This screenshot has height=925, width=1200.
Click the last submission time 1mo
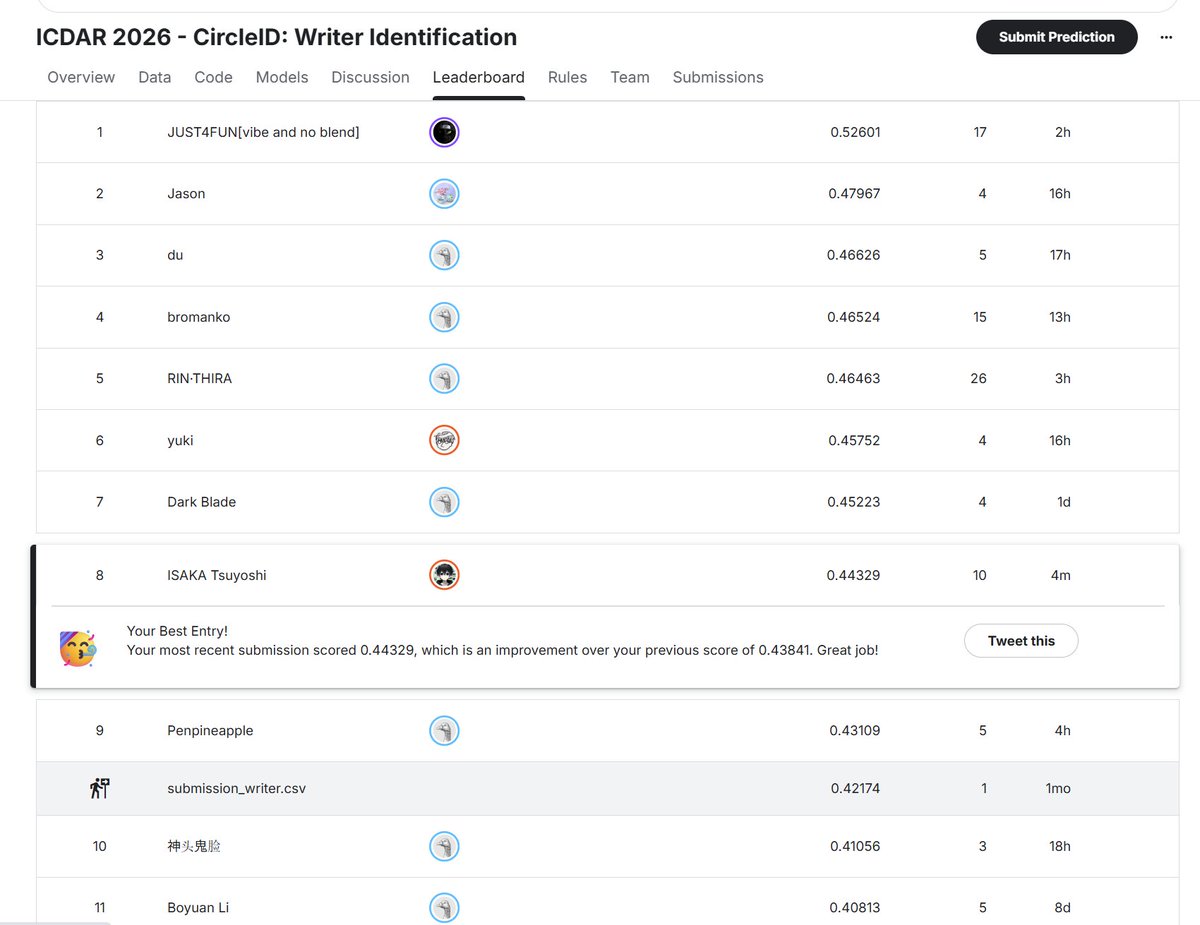tap(1058, 788)
